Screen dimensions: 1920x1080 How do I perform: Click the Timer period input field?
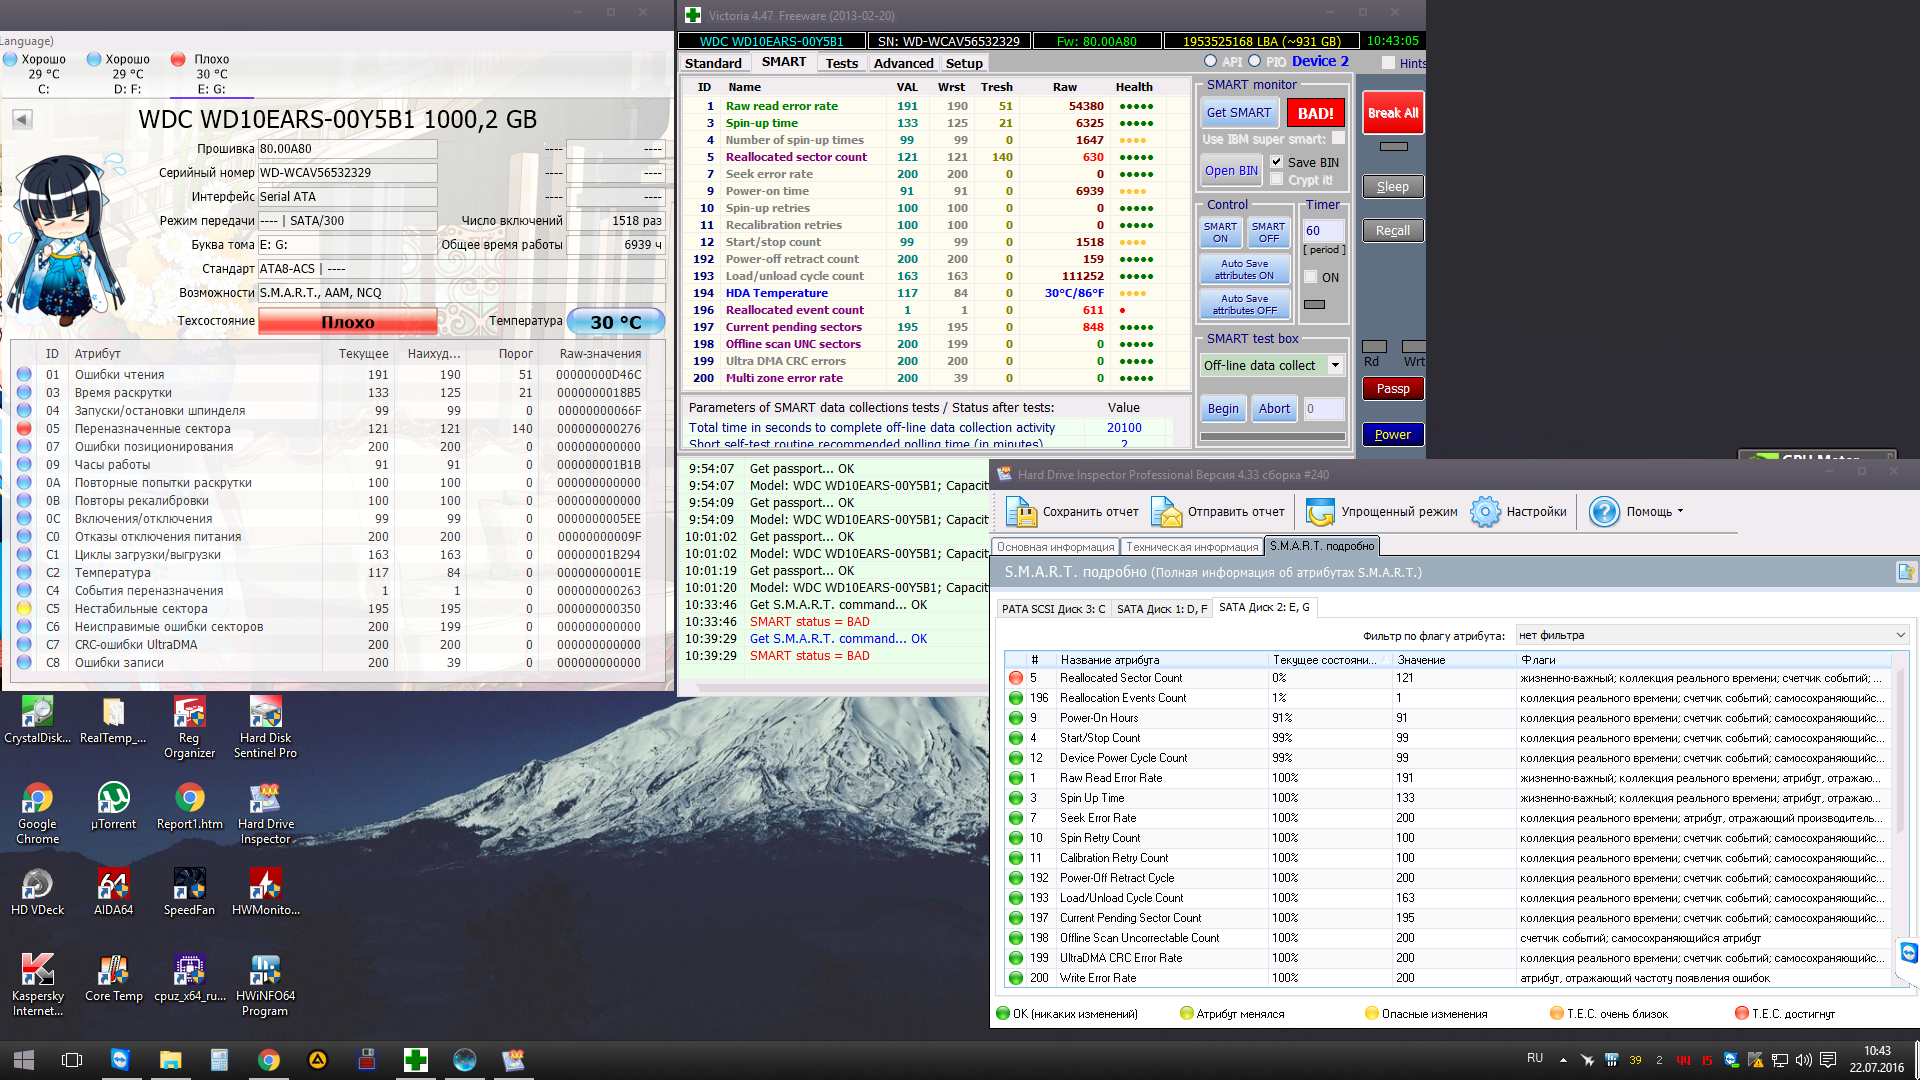tap(1323, 231)
